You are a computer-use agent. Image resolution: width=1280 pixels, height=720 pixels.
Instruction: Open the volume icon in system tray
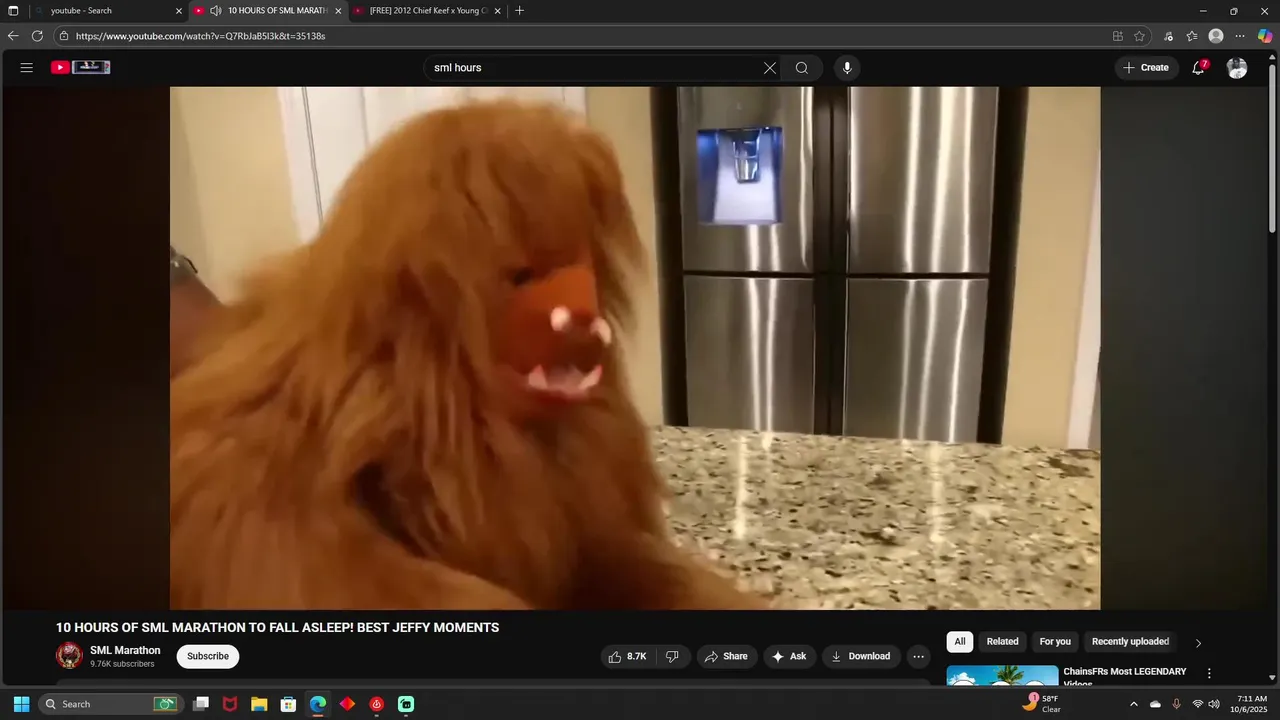1214,704
